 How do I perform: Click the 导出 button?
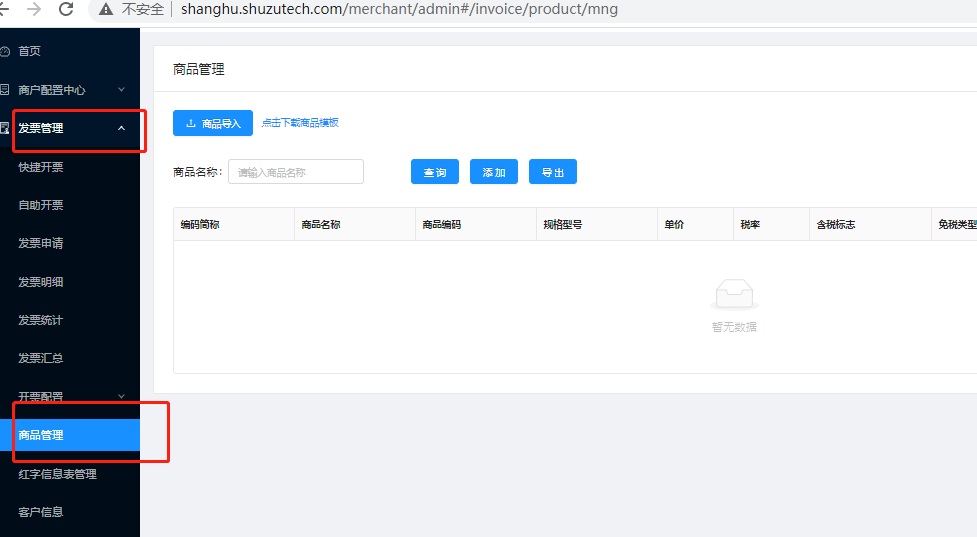tap(553, 172)
